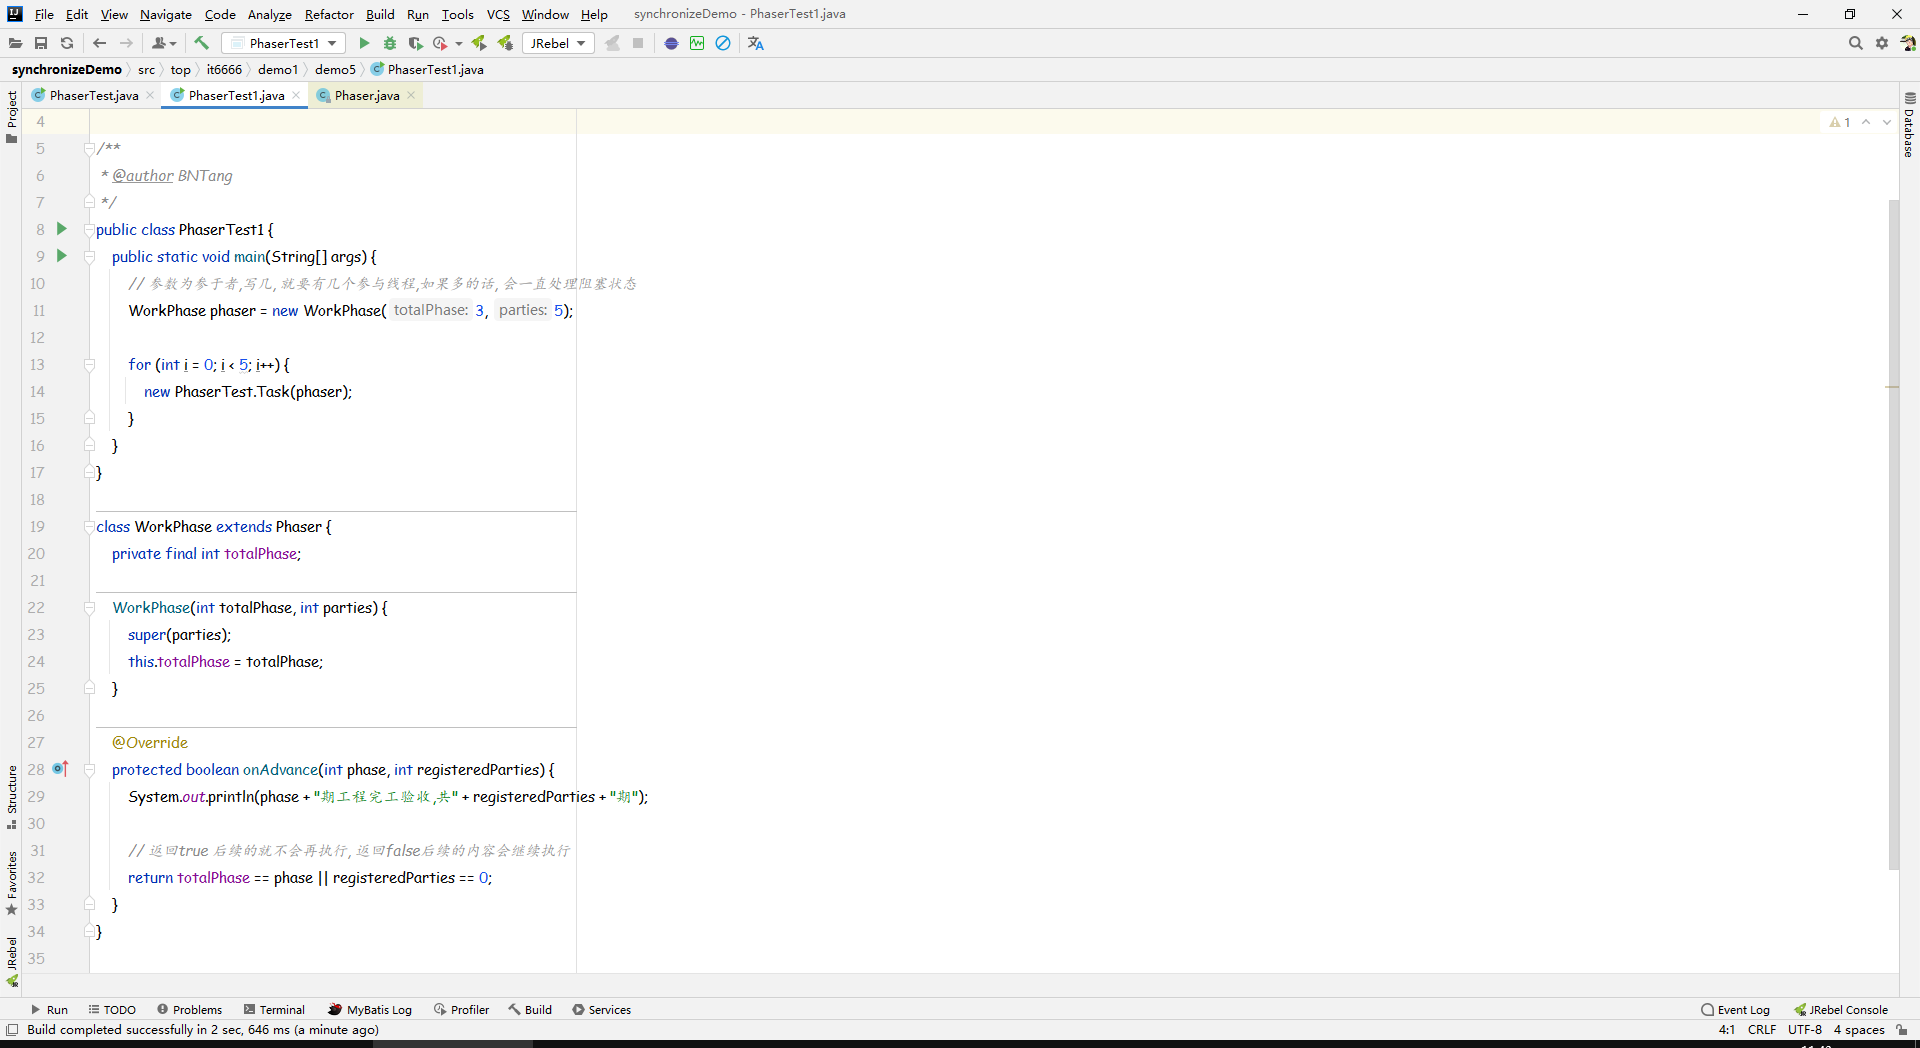Collapse the for loop fold at line 13
The width and height of the screenshot is (1920, 1048).
click(89, 365)
